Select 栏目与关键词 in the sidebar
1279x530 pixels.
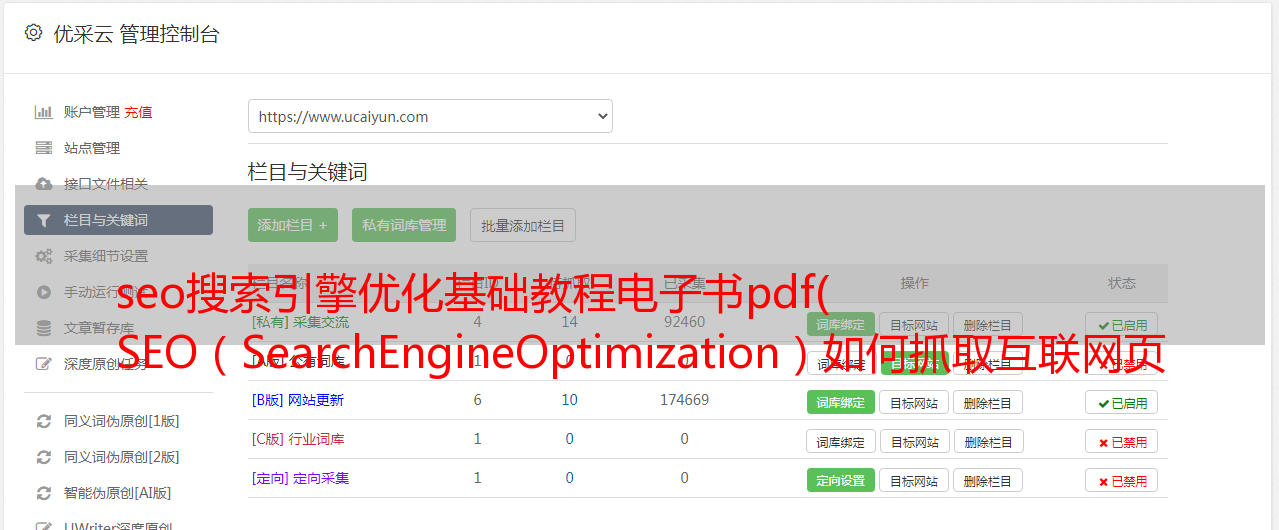pos(118,220)
